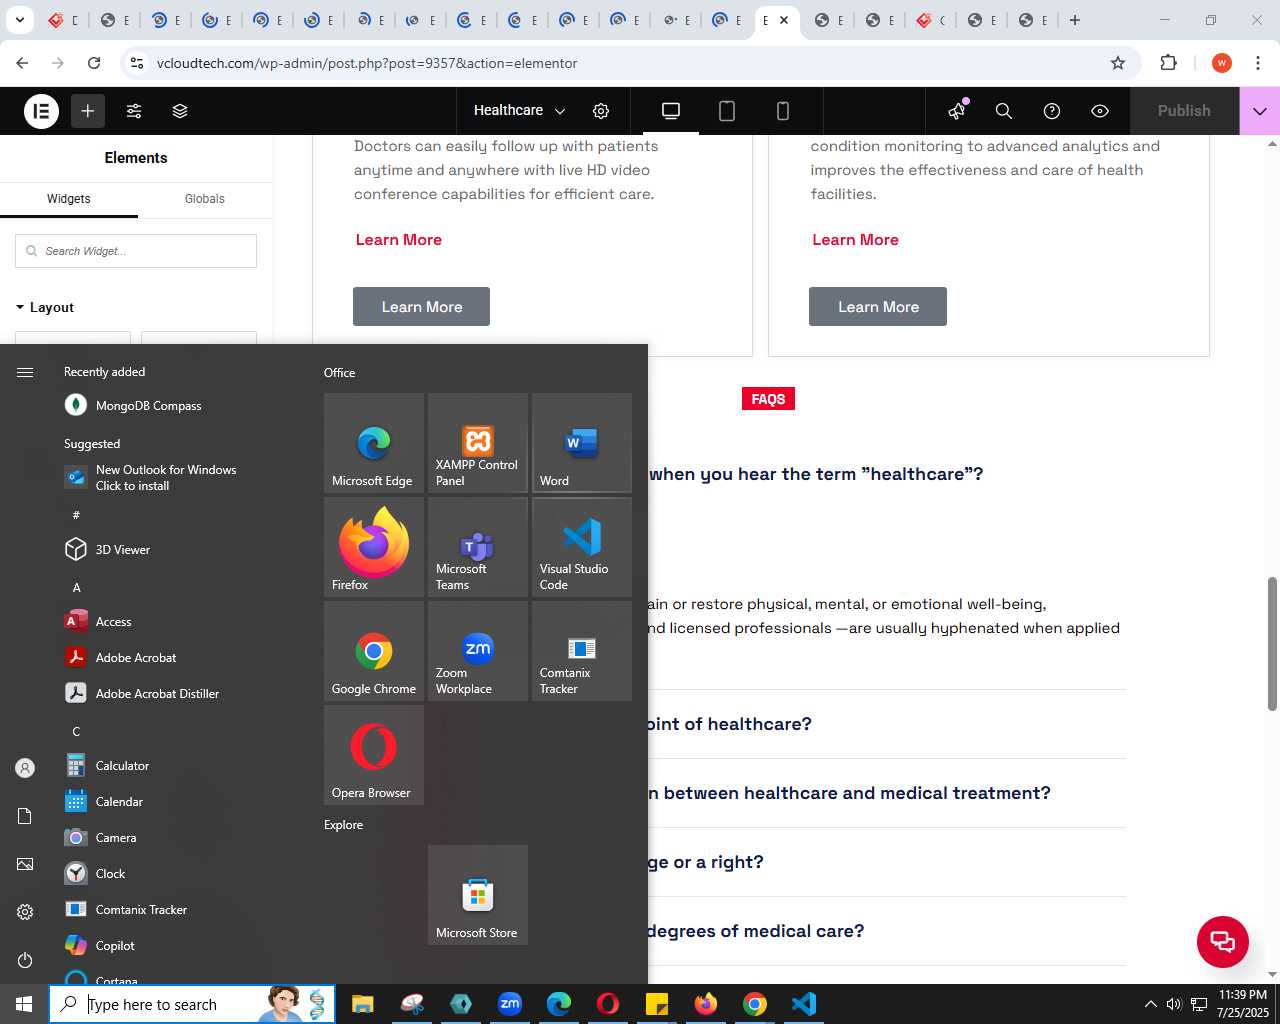Click the right card gray Learn More button
This screenshot has height=1024, width=1280.
(x=878, y=307)
